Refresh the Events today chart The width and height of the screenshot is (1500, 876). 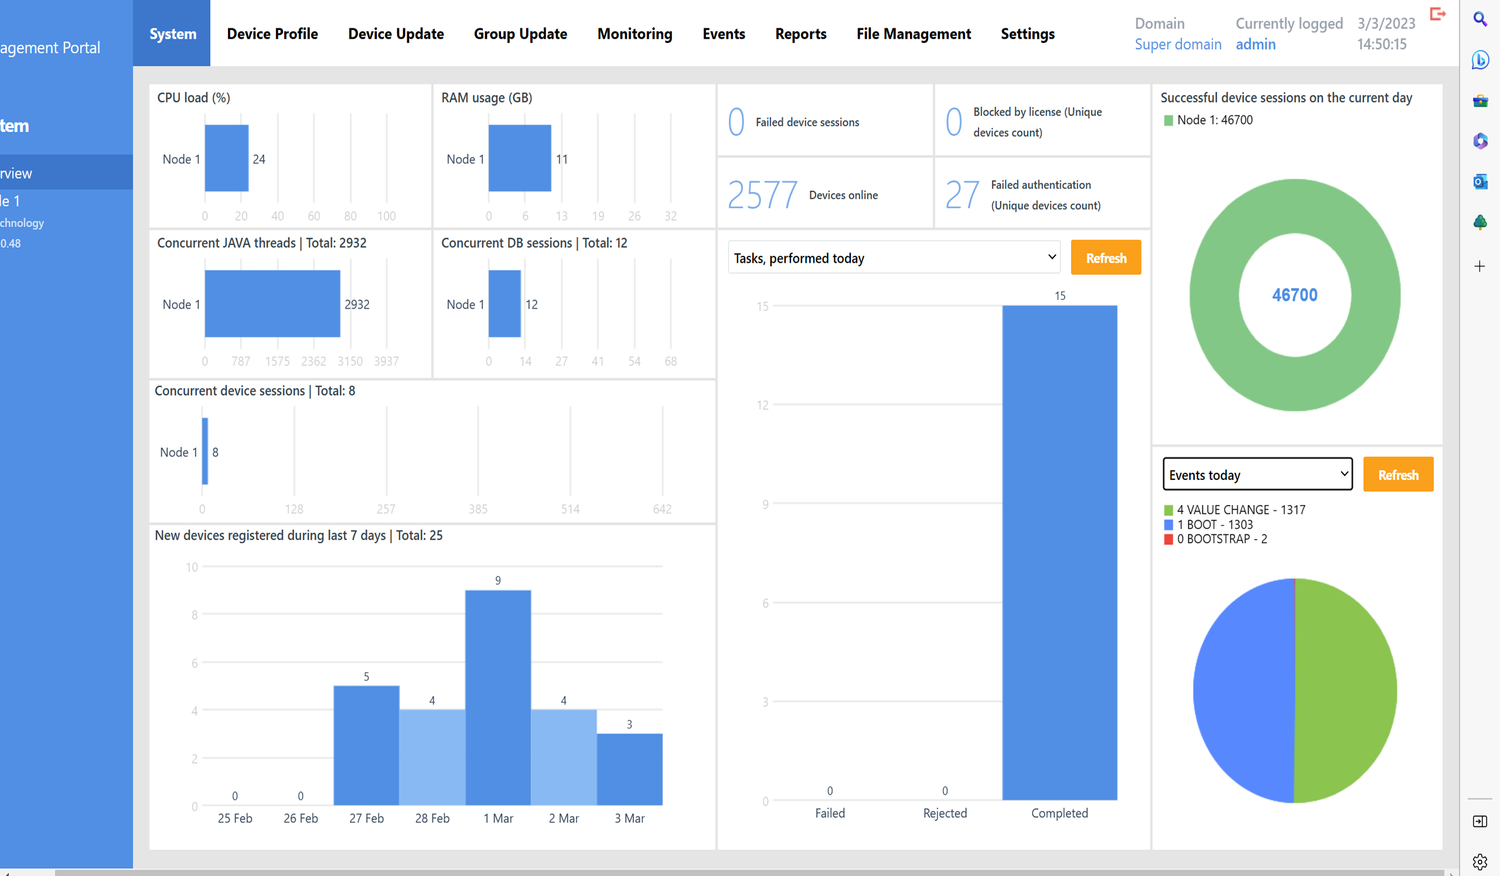point(1397,475)
